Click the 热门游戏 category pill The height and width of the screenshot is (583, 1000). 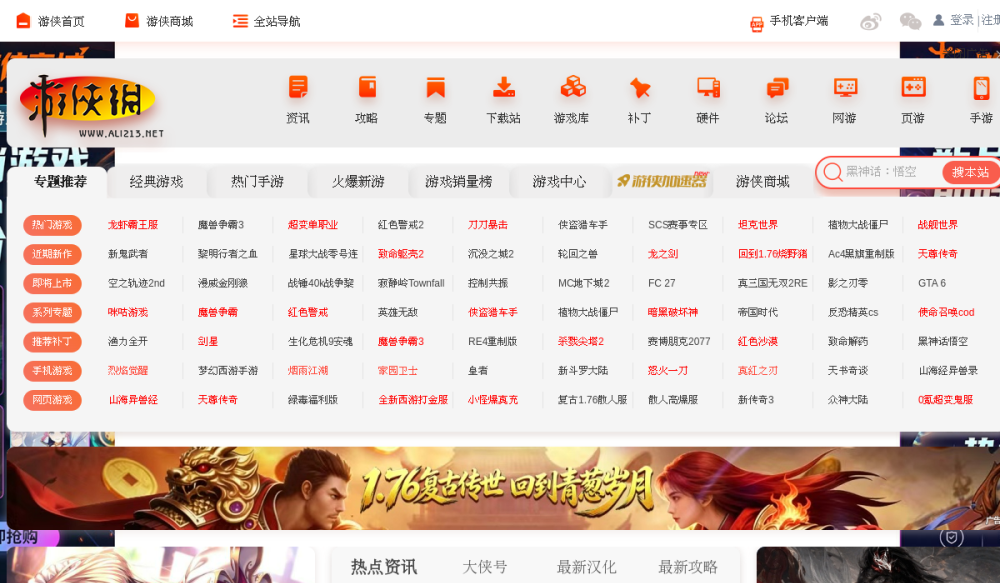pyautogui.click(x=52, y=225)
